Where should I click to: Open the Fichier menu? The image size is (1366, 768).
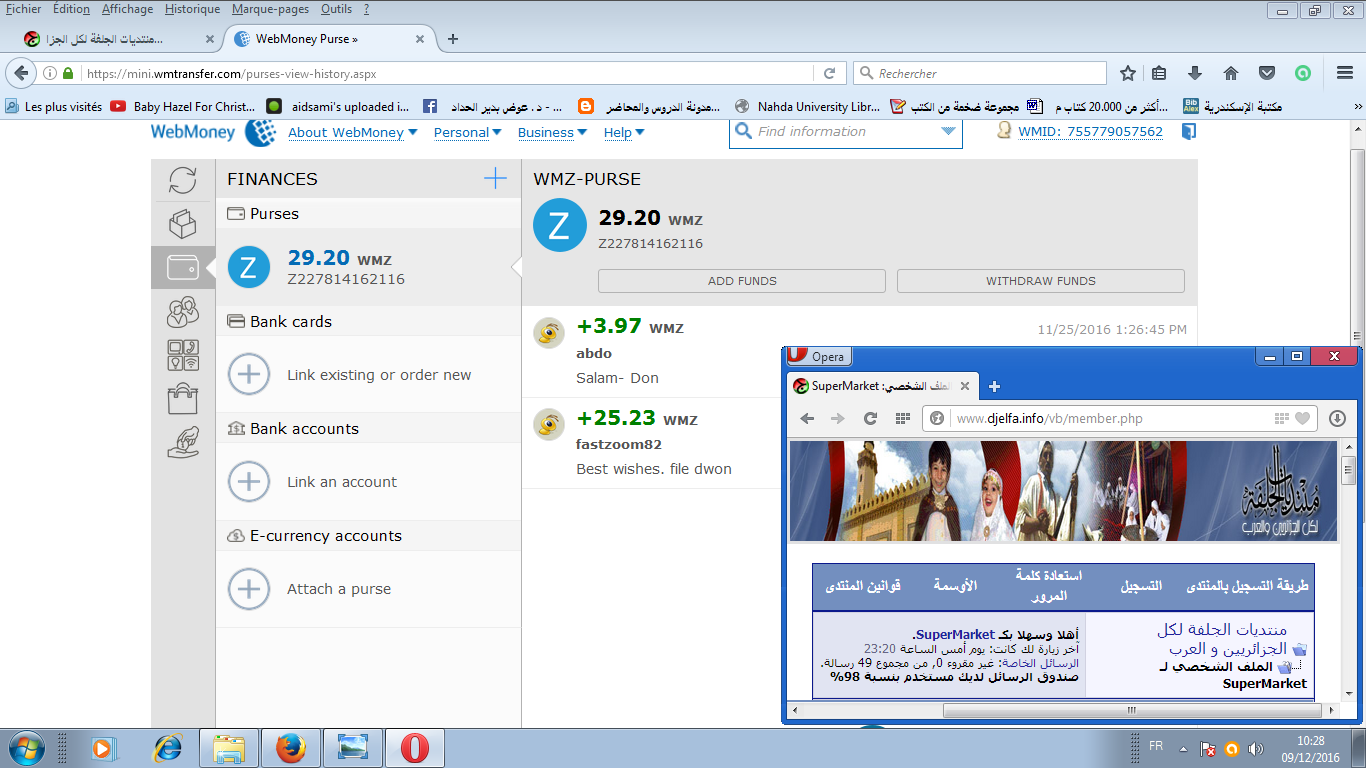click(x=24, y=9)
